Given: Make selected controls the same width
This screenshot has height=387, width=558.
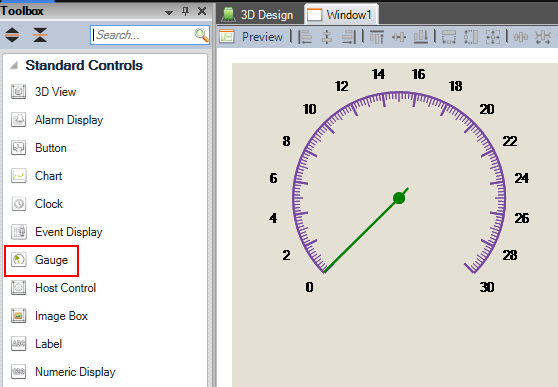Looking at the screenshot, I should click(449, 37).
